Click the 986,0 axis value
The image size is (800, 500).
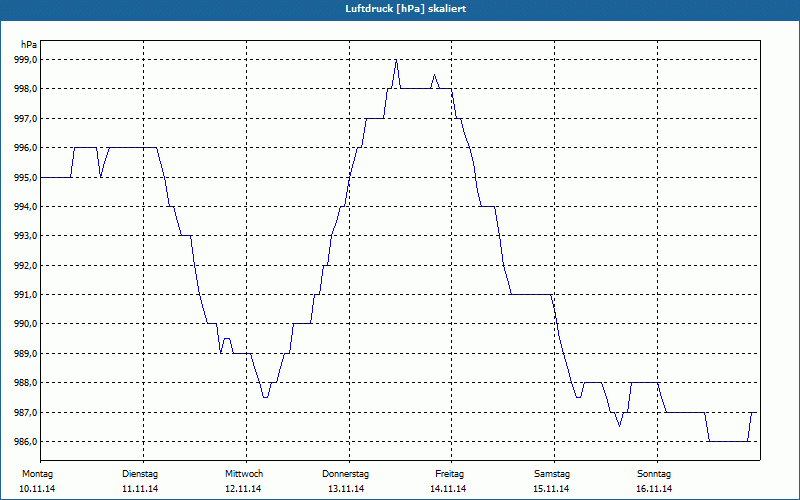tap(26, 441)
